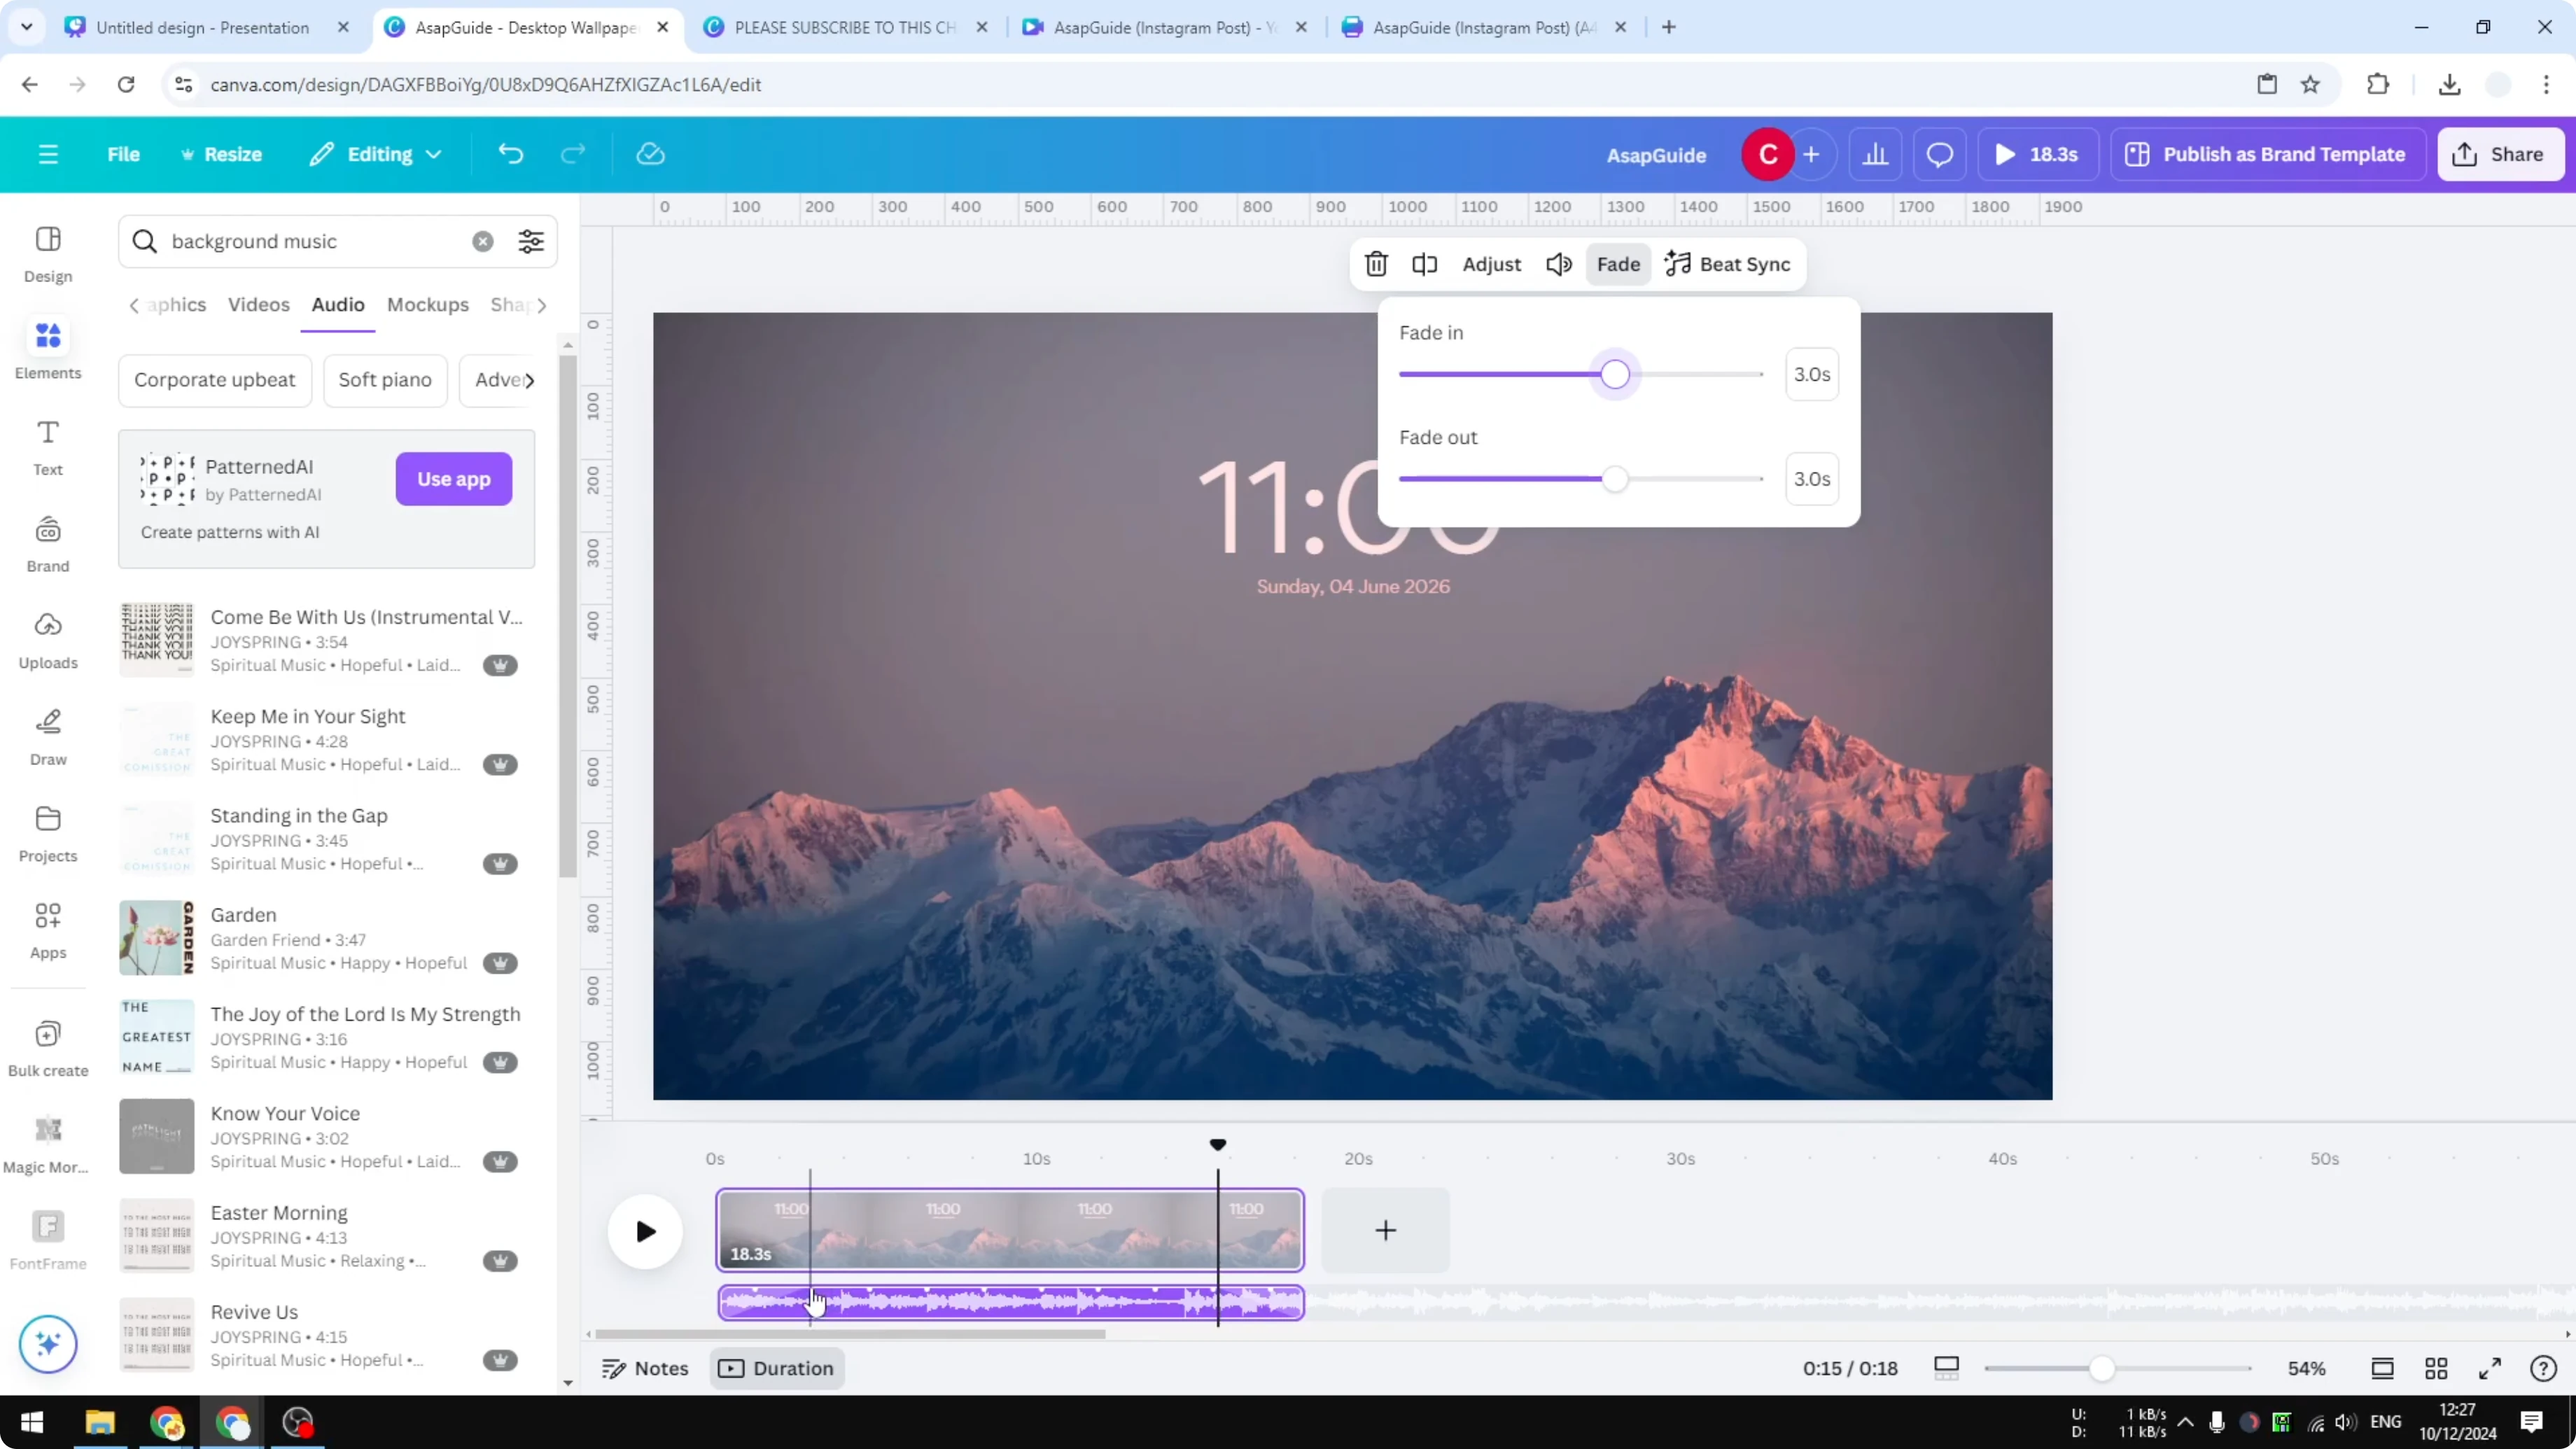Expand more audio style chips
2576x1449 pixels.
tap(532, 380)
